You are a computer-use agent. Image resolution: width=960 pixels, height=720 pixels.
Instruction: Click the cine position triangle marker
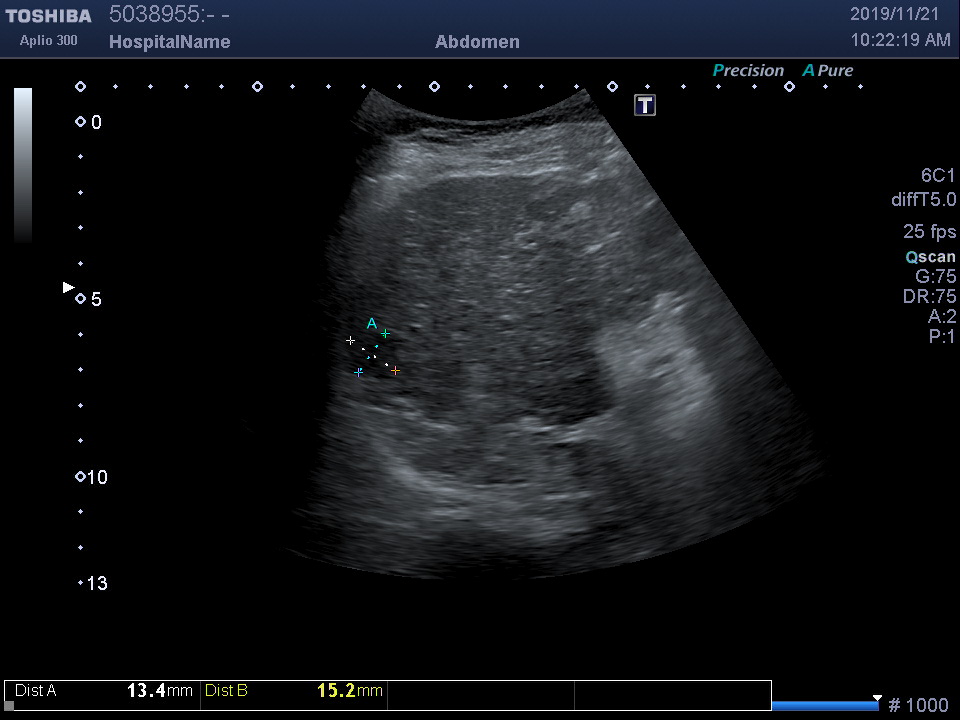(x=877, y=698)
